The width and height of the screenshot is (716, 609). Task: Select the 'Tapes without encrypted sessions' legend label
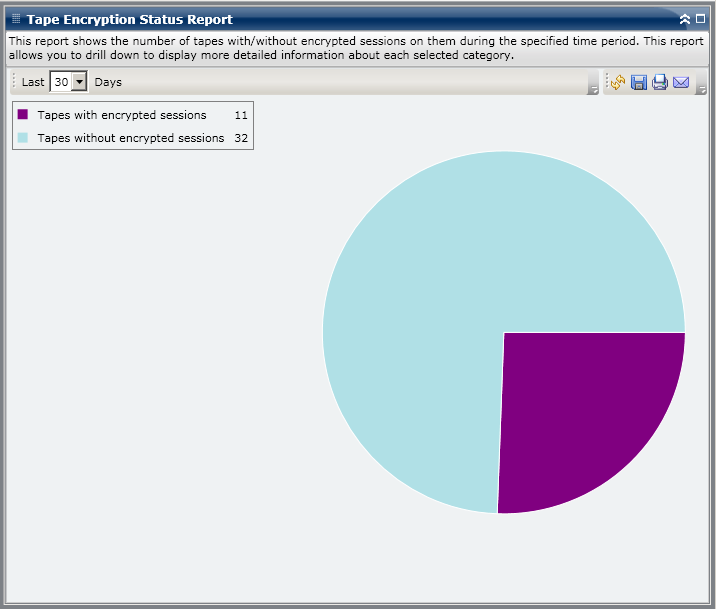(131, 138)
